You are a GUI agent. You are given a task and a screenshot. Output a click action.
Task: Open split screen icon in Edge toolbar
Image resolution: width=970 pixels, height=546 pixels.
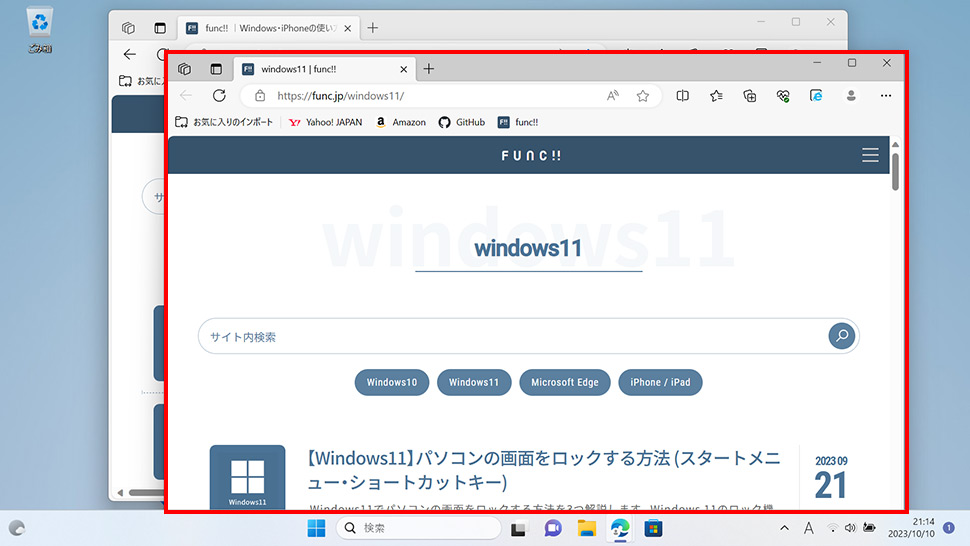[682, 96]
